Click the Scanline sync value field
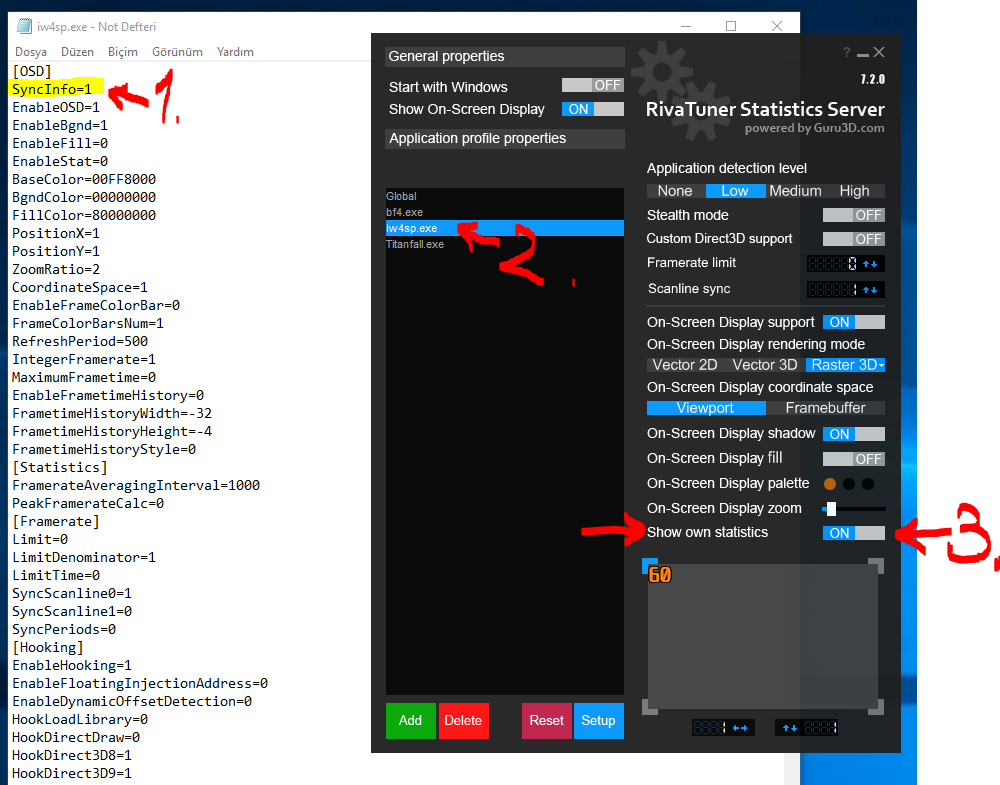Viewport: 1000px width, 785px height. (x=833, y=290)
